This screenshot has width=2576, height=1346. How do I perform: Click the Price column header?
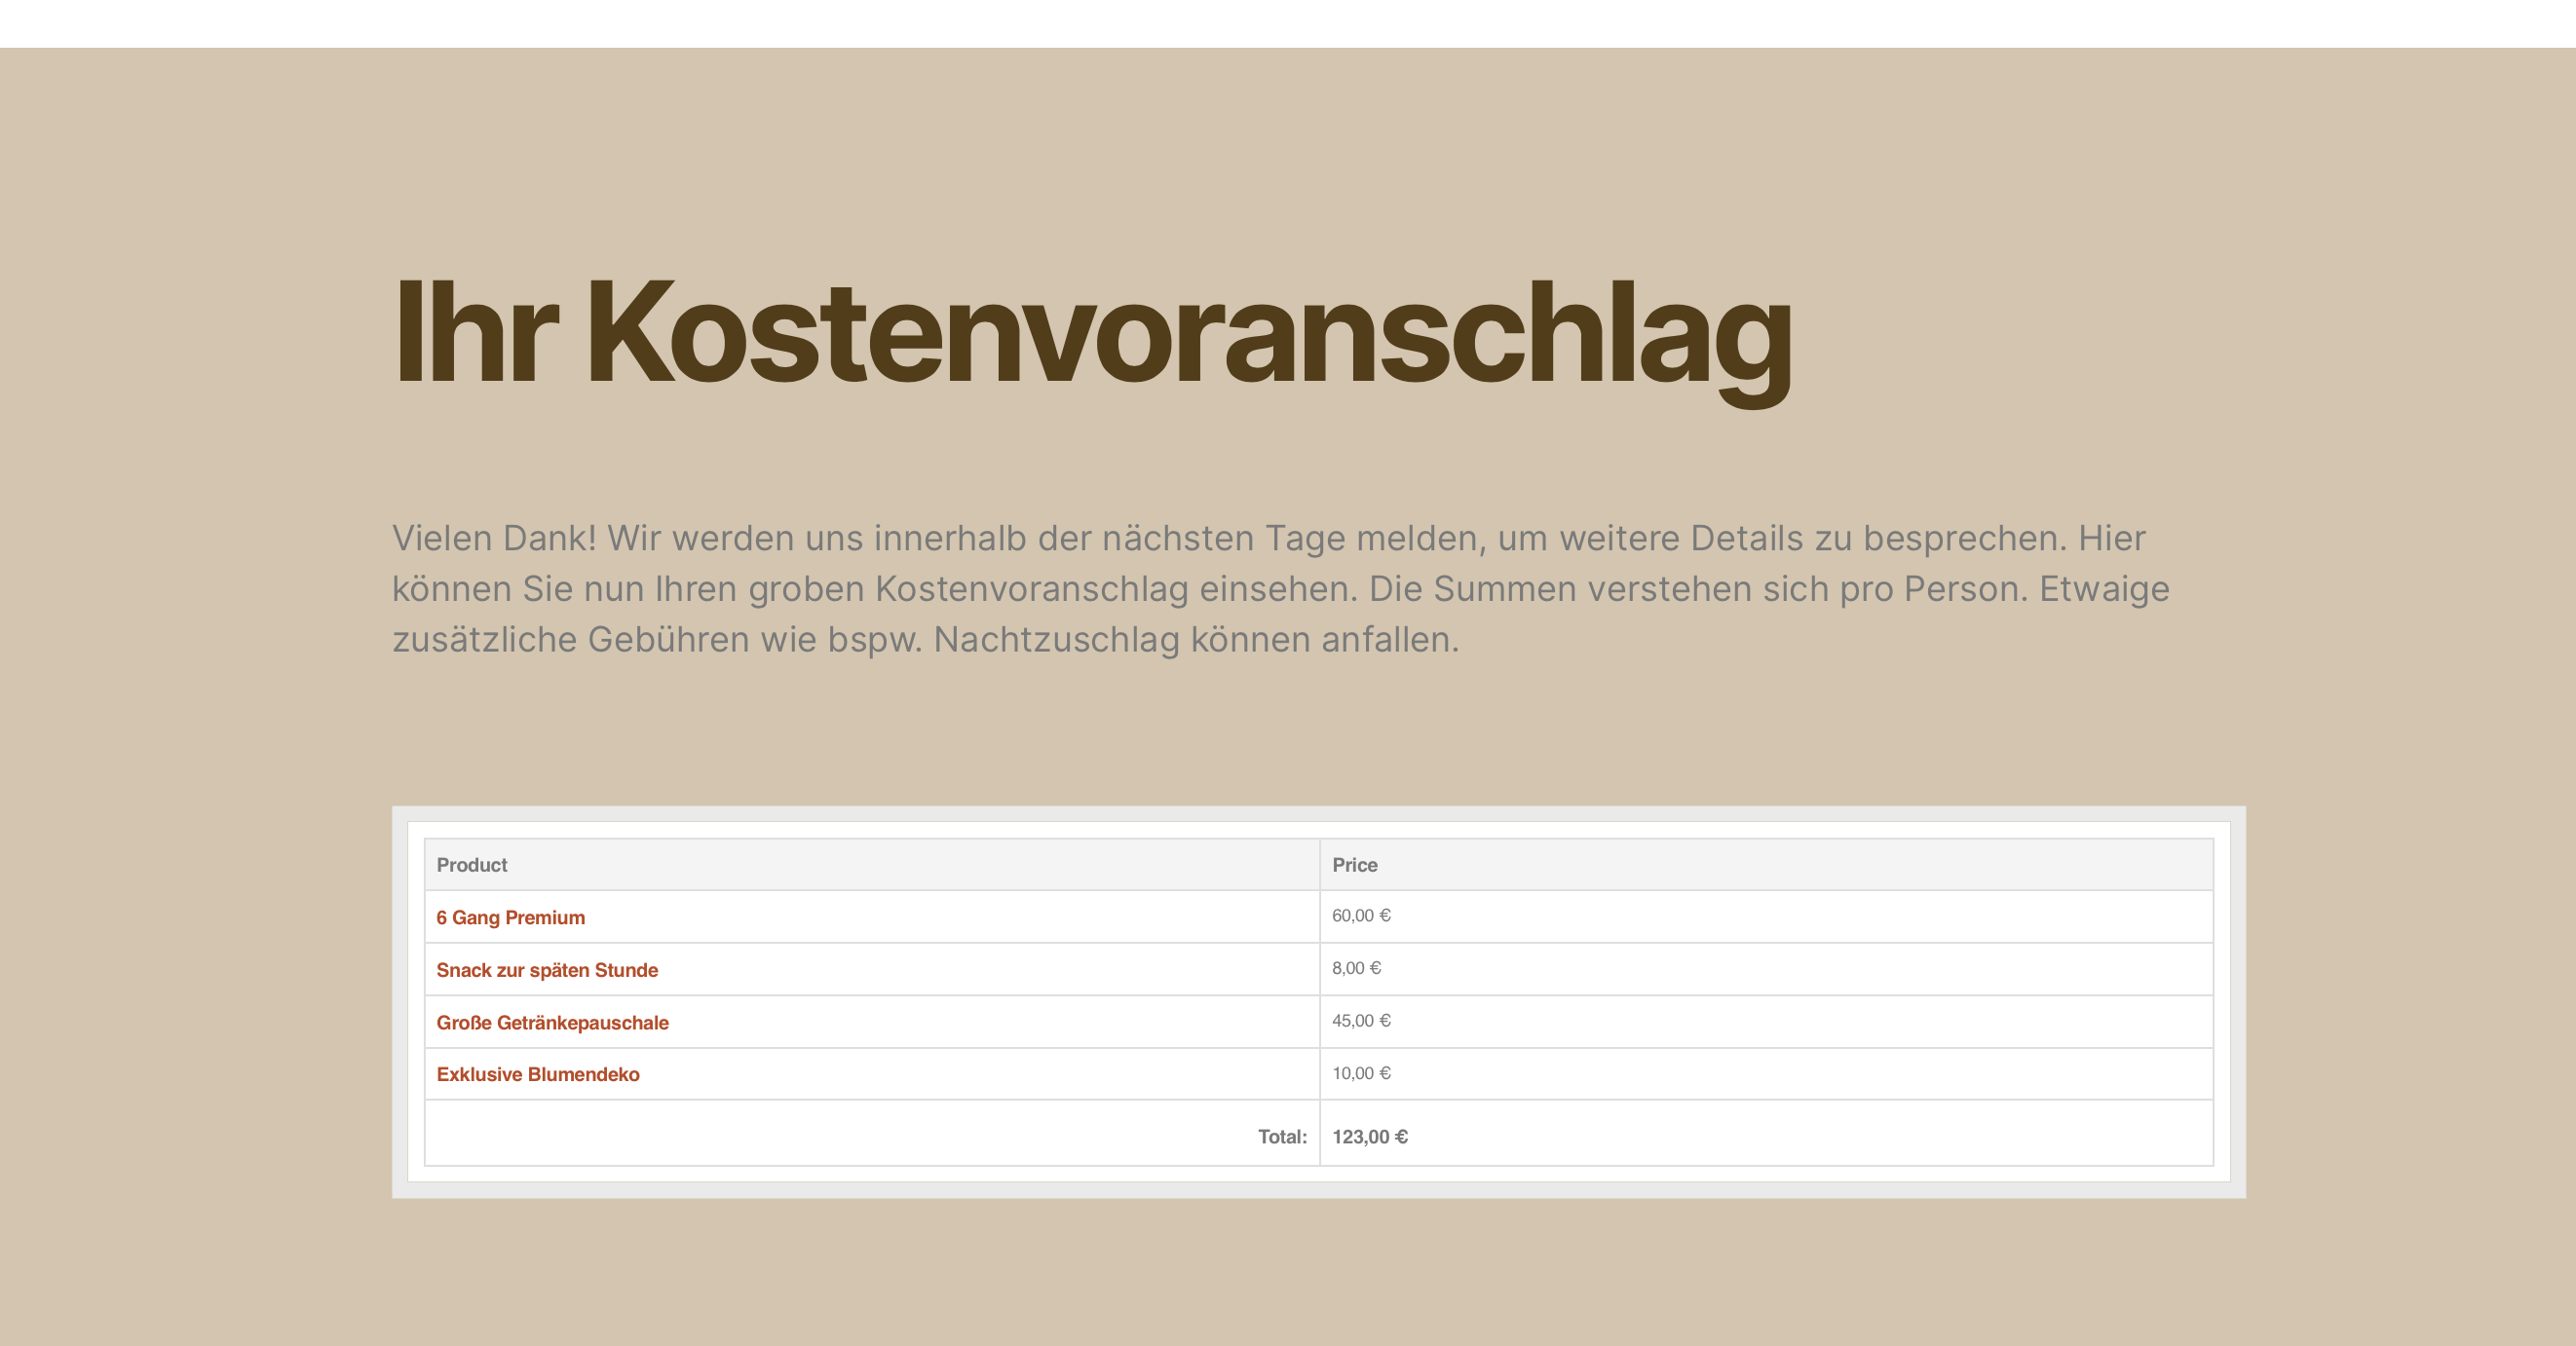1766,865
